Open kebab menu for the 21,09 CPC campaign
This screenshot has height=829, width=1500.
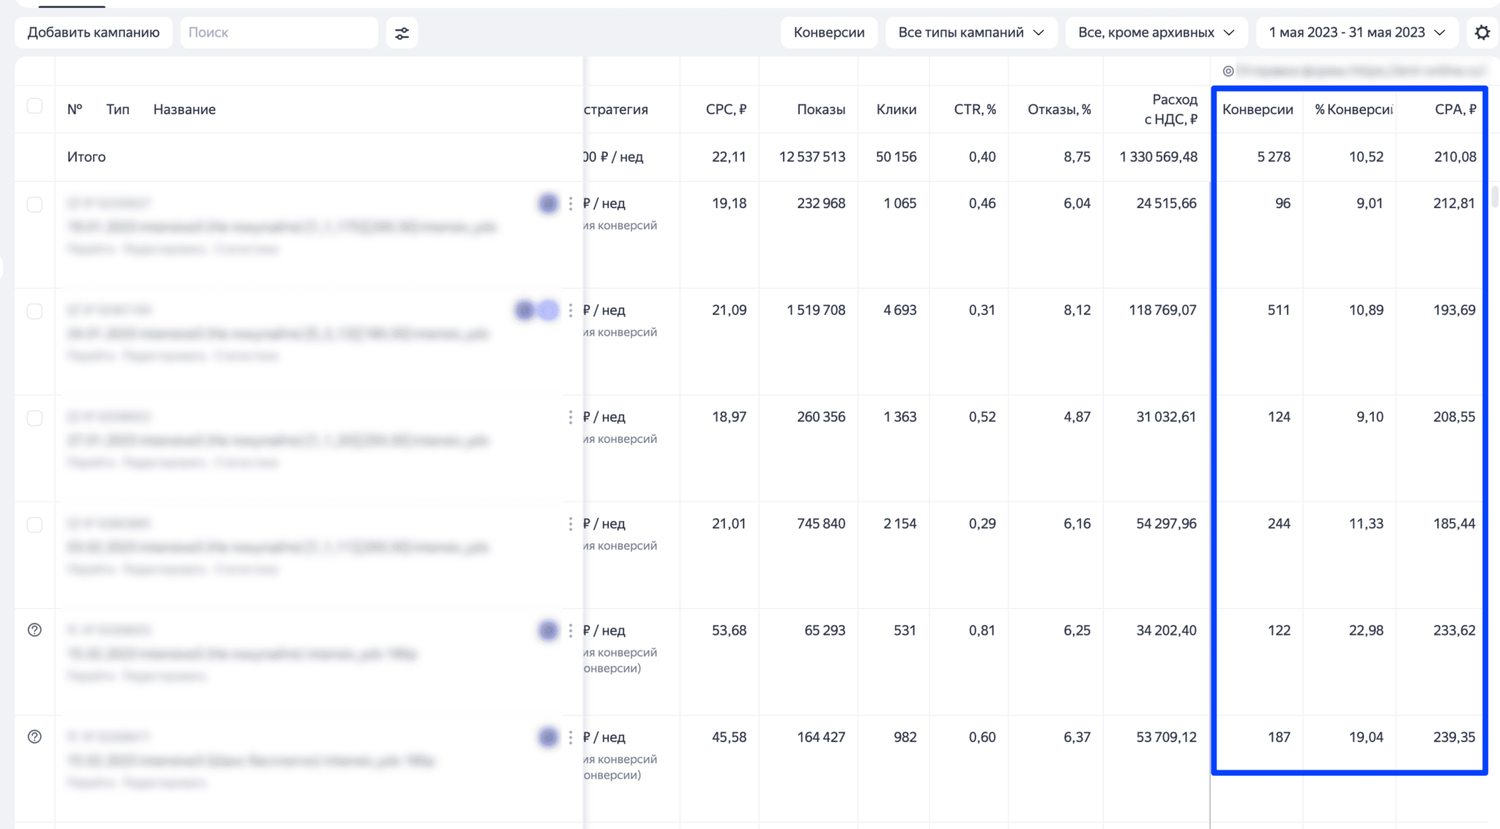click(x=571, y=311)
